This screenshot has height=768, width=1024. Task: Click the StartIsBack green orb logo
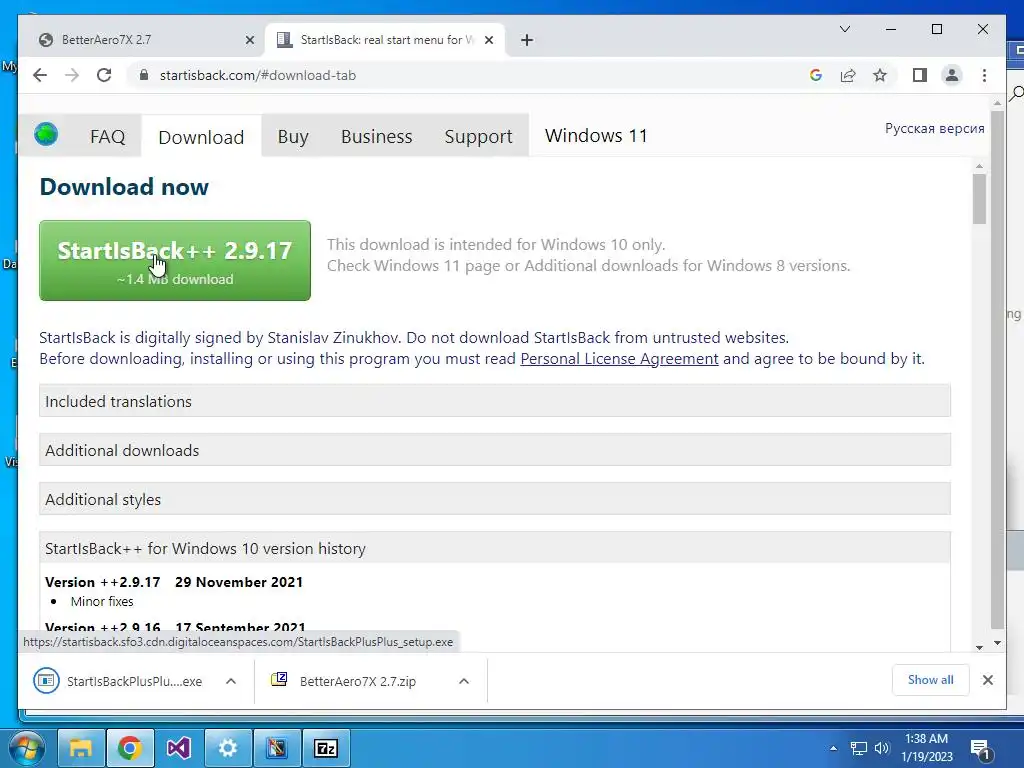click(46, 134)
